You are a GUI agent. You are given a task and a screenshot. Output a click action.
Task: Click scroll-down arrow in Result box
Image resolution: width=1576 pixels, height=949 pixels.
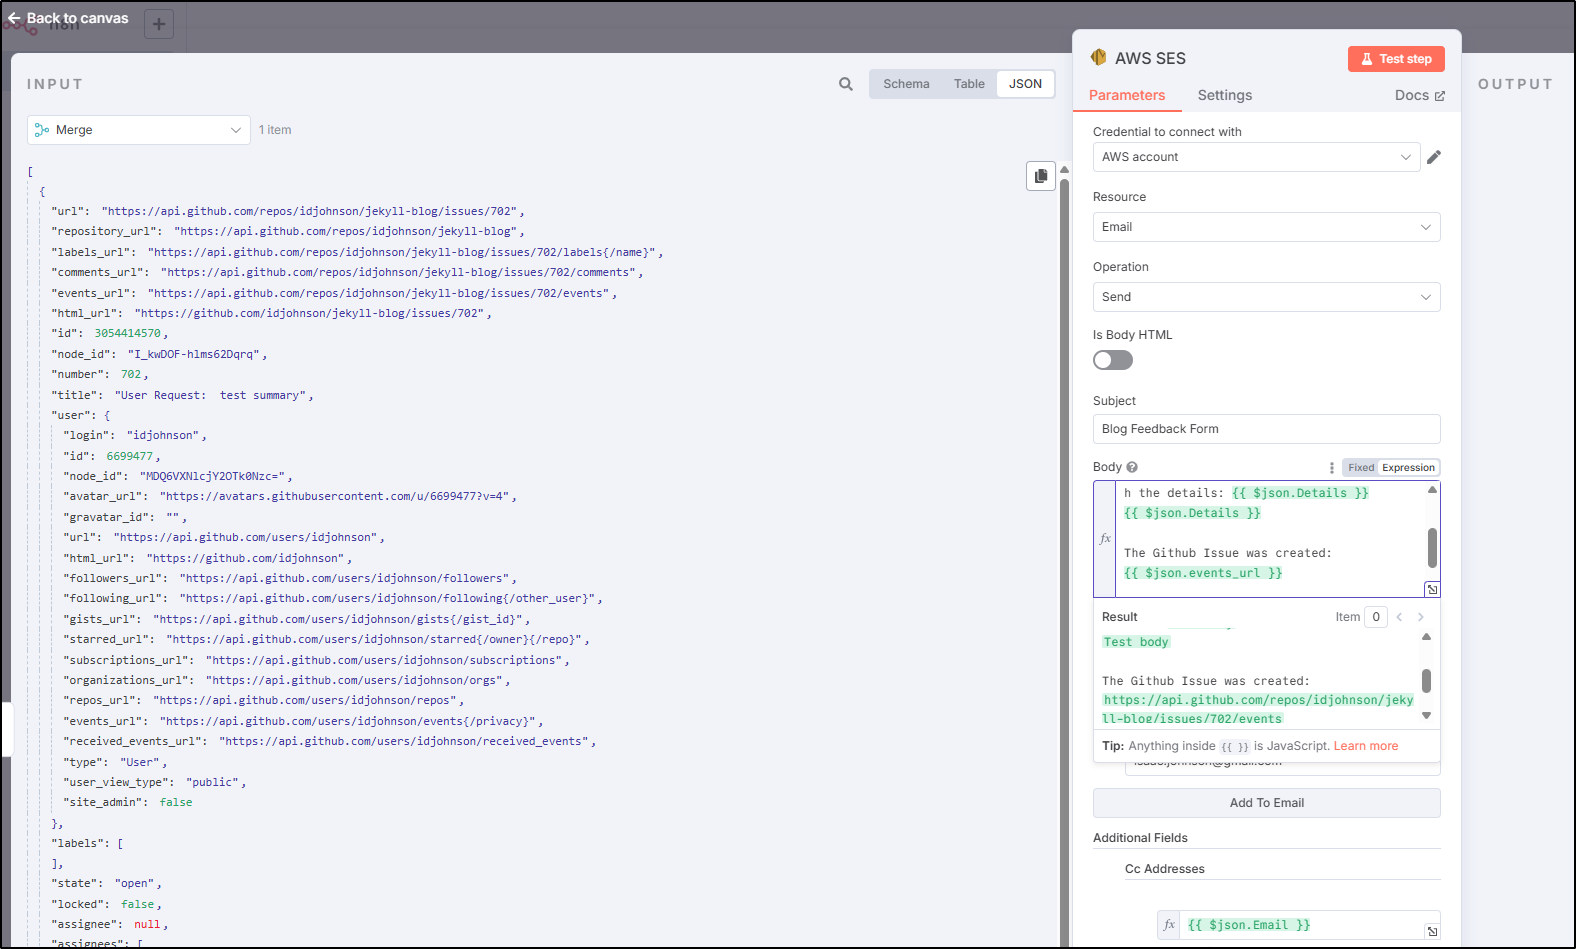click(1426, 715)
